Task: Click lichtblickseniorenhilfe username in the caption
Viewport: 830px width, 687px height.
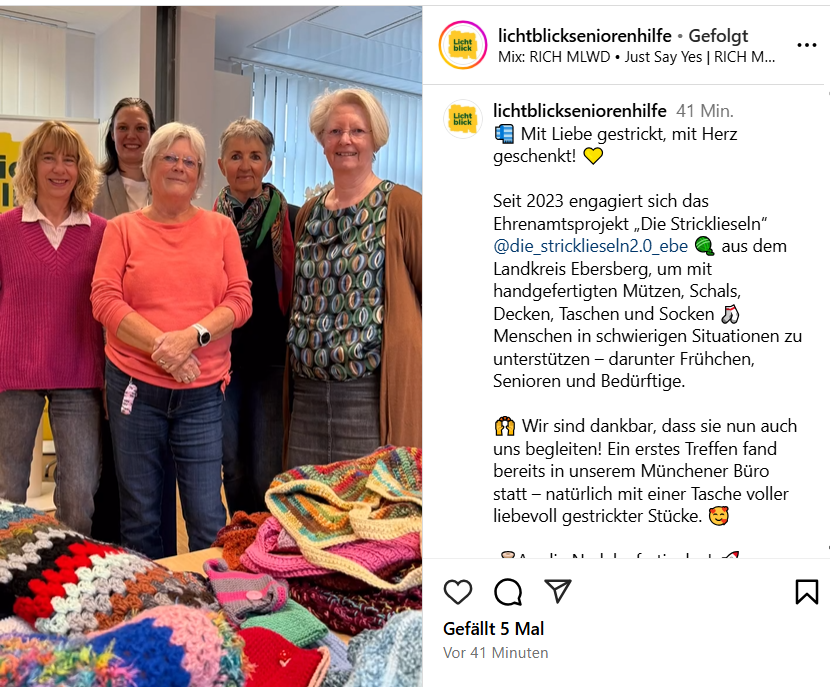Action: click(x=580, y=111)
